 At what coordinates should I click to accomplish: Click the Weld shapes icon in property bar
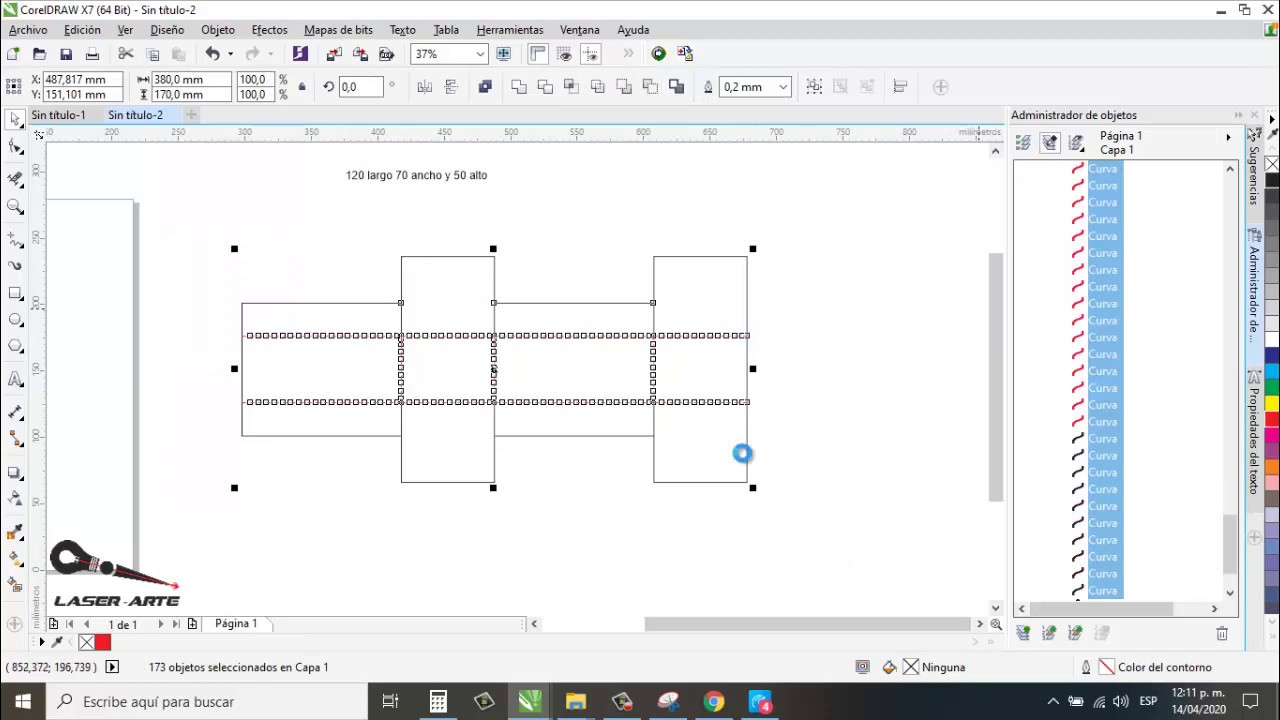519,87
